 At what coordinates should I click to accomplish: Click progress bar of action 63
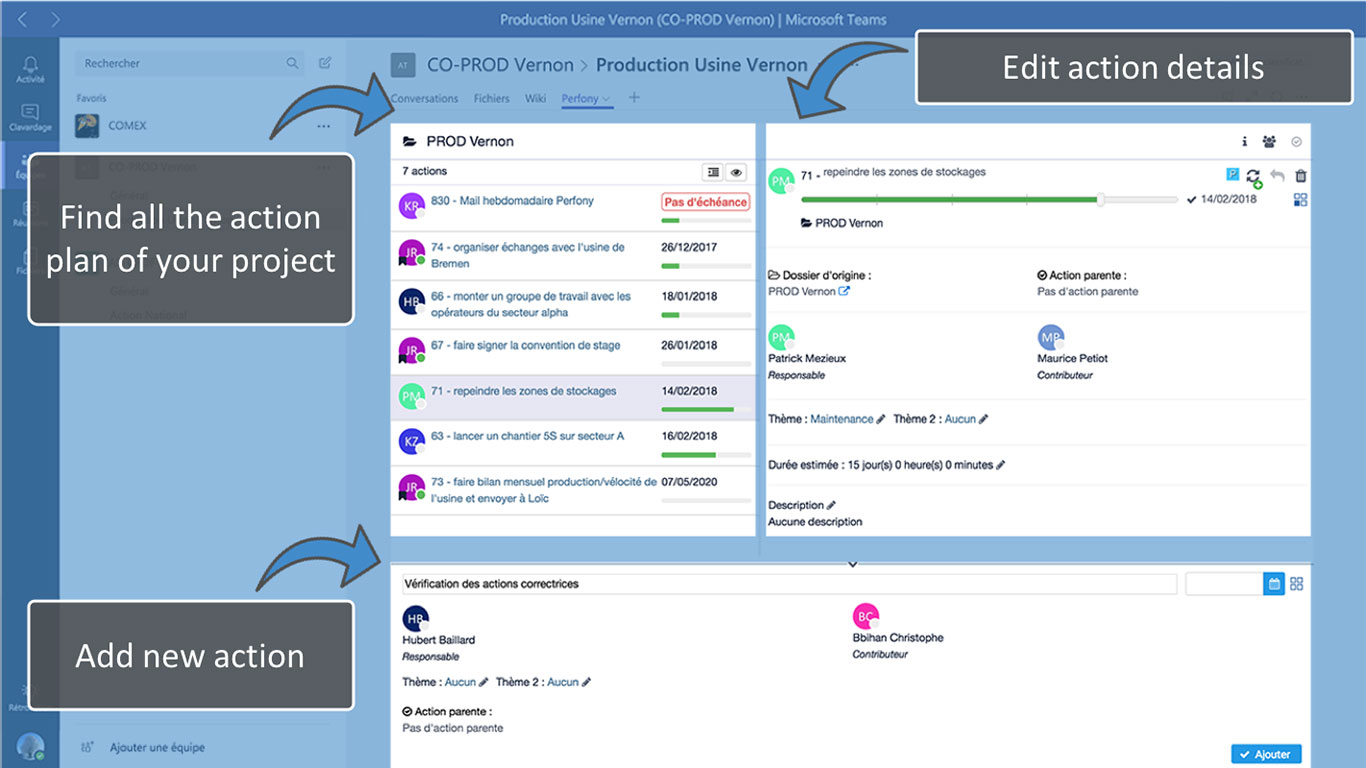click(x=706, y=455)
